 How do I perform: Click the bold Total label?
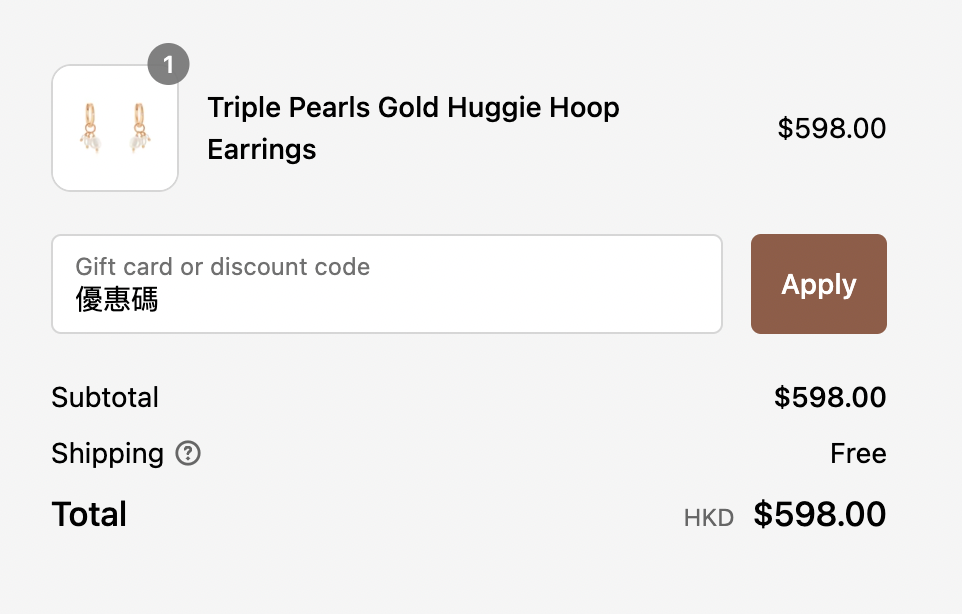[89, 514]
